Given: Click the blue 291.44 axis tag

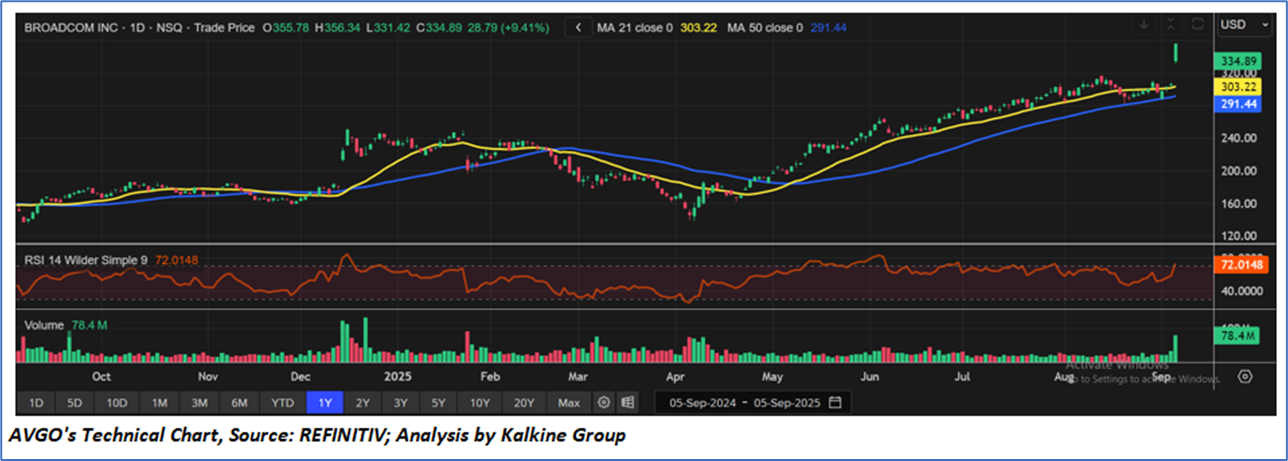Looking at the screenshot, I should pyautogui.click(x=1238, y=104).
